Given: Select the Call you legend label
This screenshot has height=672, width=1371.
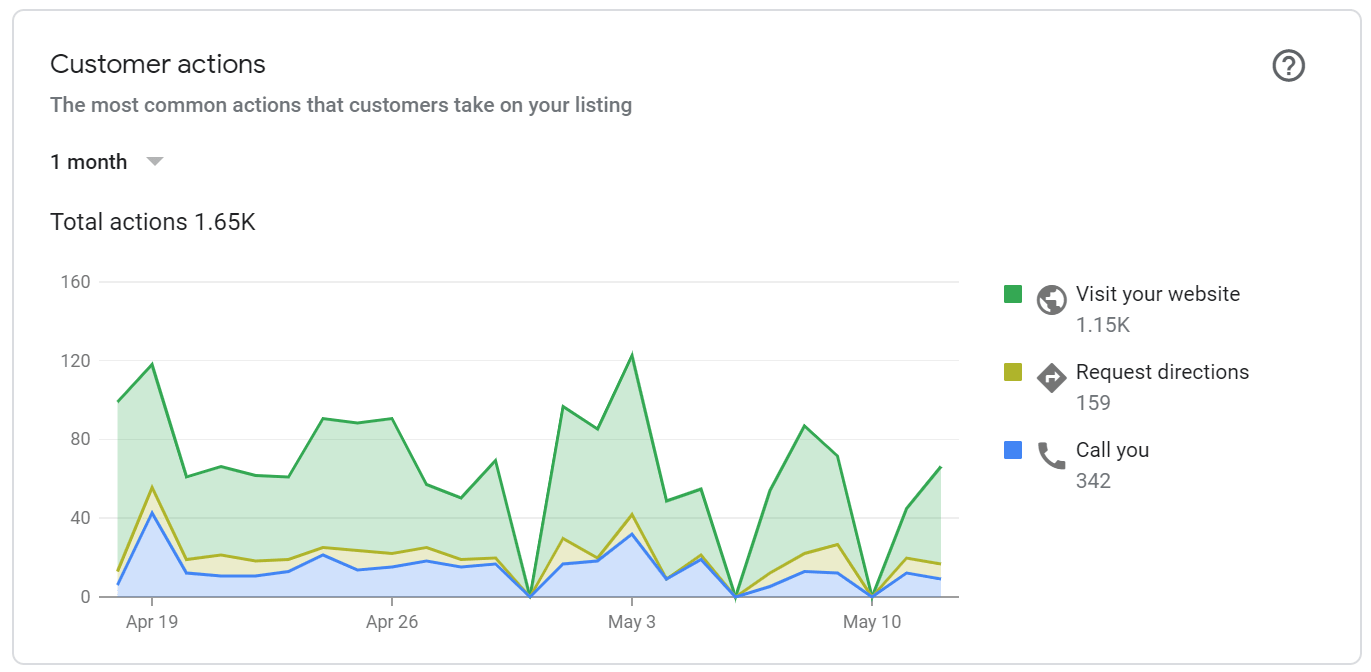Looking at the screenshot, I should pos(1112,450).
